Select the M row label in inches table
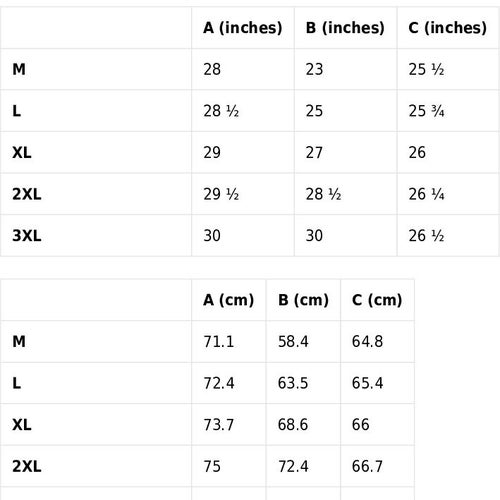The image size is (500, 500). [19, 69]
